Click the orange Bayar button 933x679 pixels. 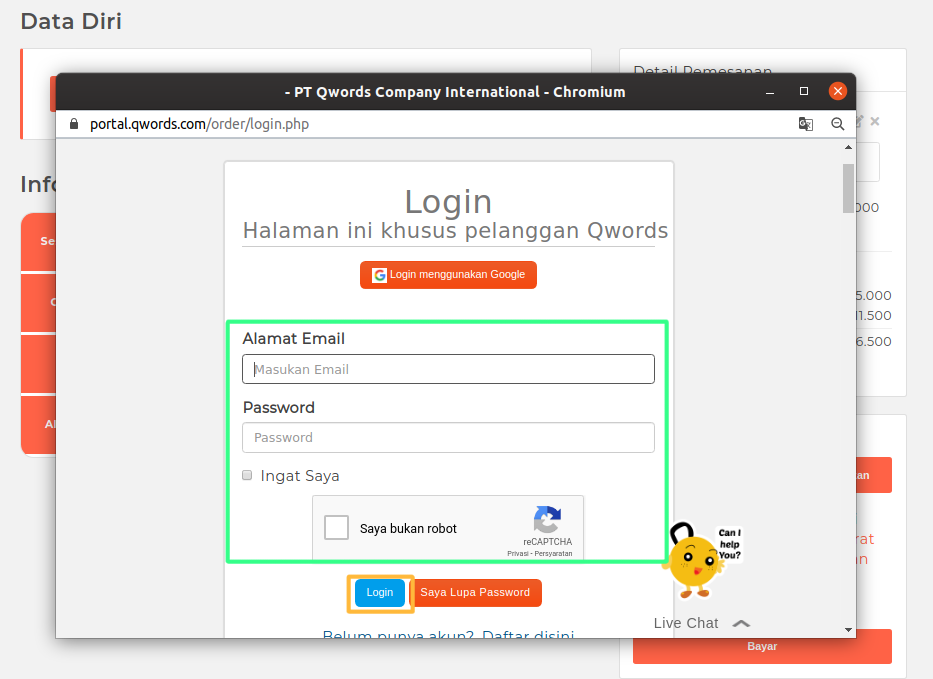761,646
